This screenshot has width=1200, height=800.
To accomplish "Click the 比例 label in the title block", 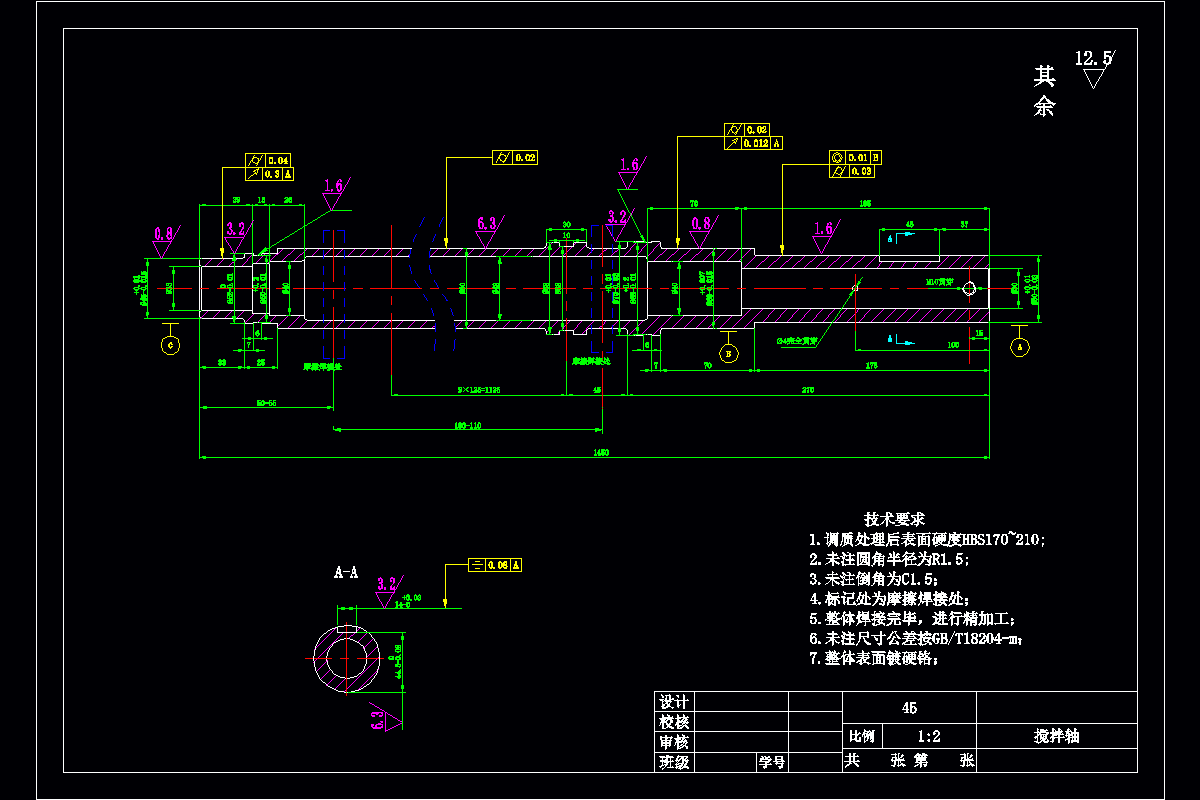I will tap(861, 737).
